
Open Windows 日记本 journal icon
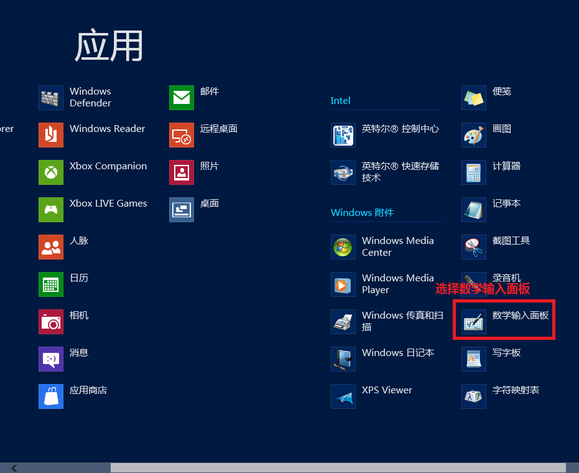point(343,359)
